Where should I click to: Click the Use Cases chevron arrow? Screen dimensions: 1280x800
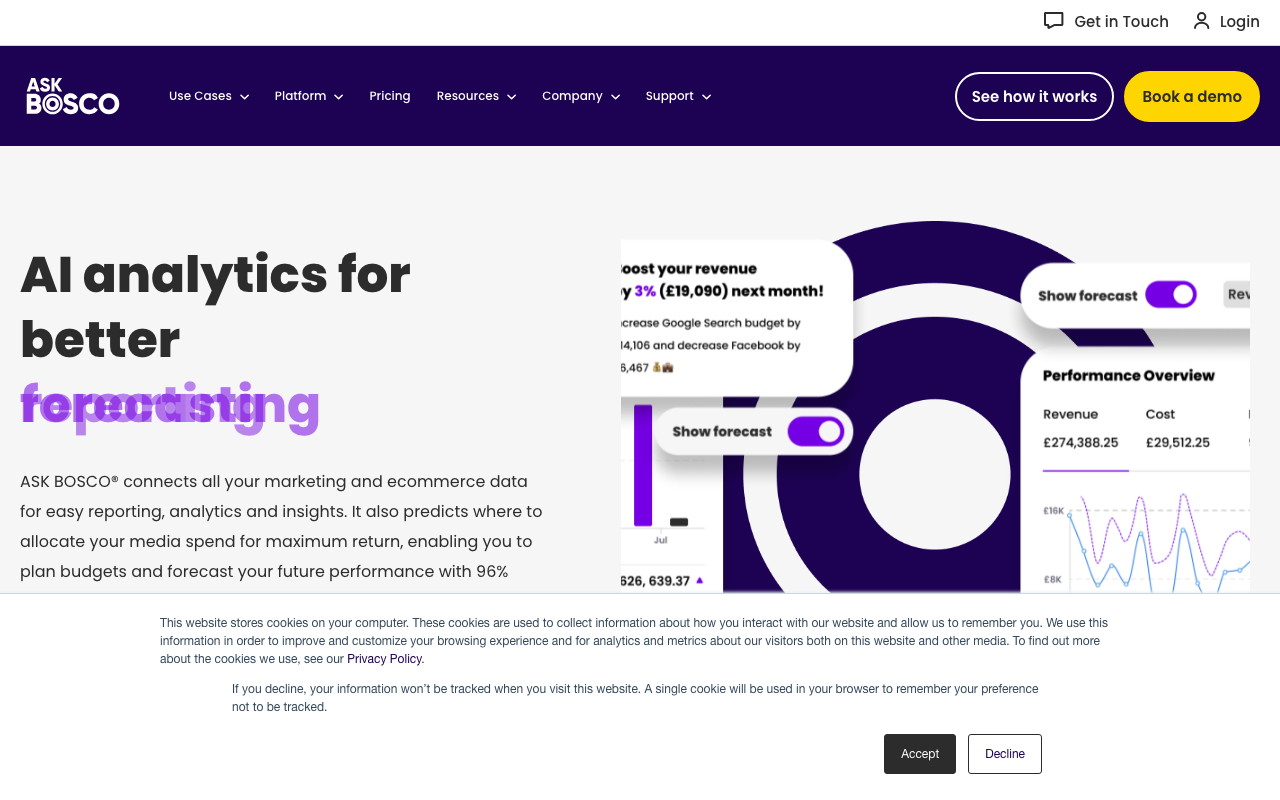[244, 97]
